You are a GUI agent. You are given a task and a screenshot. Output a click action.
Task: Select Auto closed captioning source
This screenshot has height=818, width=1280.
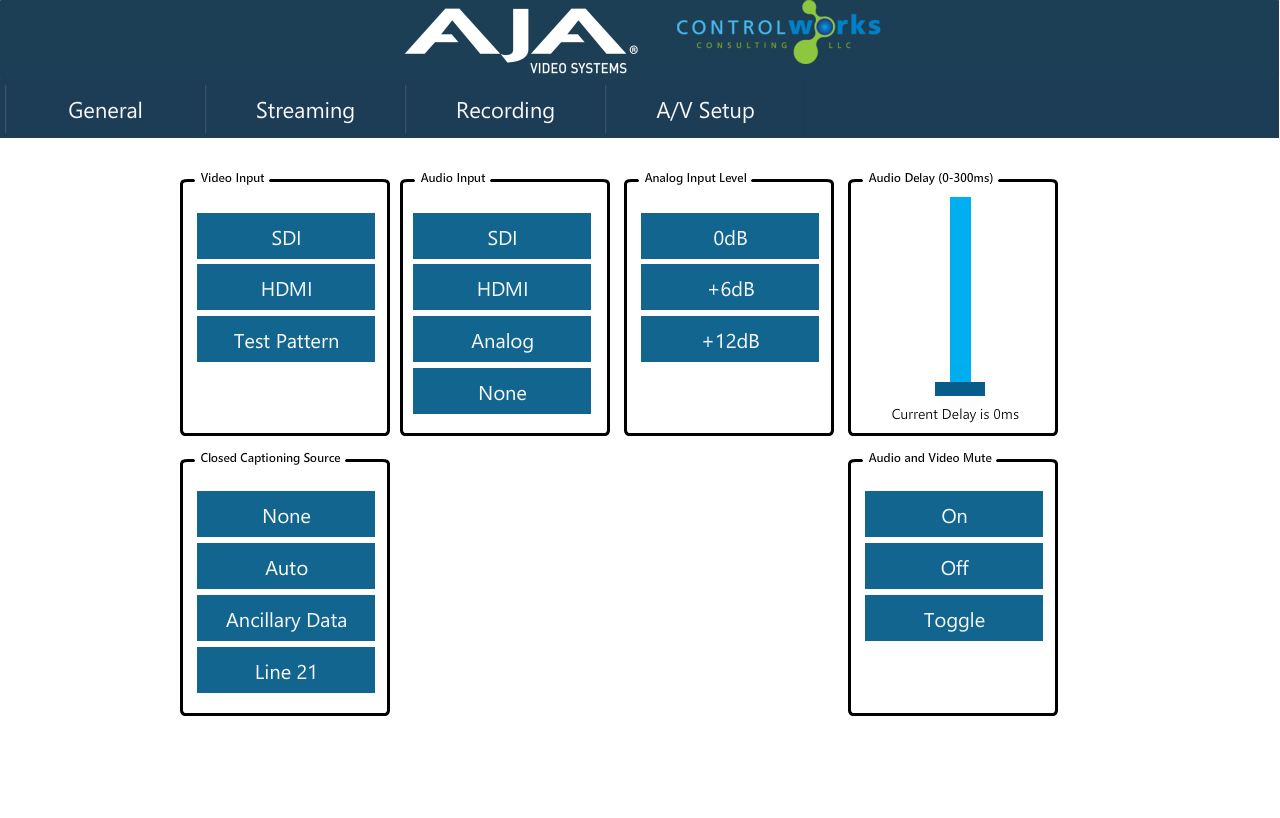pyautogui.click(x=286, y=567)
